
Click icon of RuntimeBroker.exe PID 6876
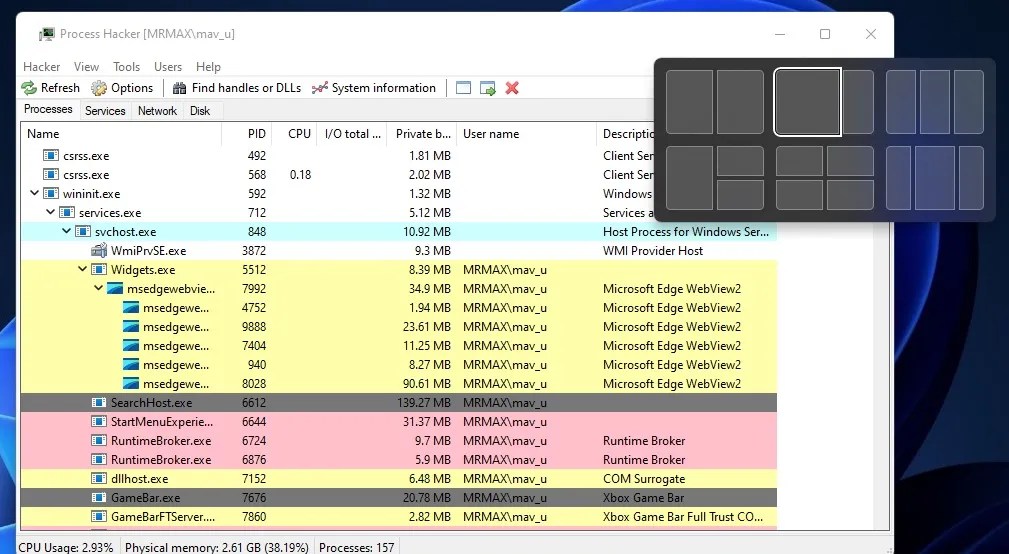tap(98, 459)
